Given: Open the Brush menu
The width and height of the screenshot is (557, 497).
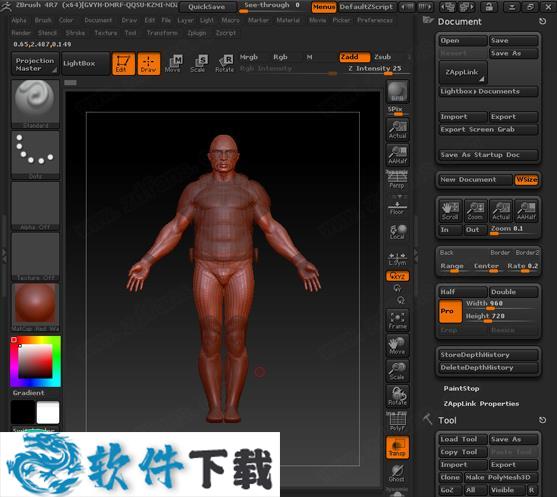Looking at the screenshot, I should coord(43,20).
